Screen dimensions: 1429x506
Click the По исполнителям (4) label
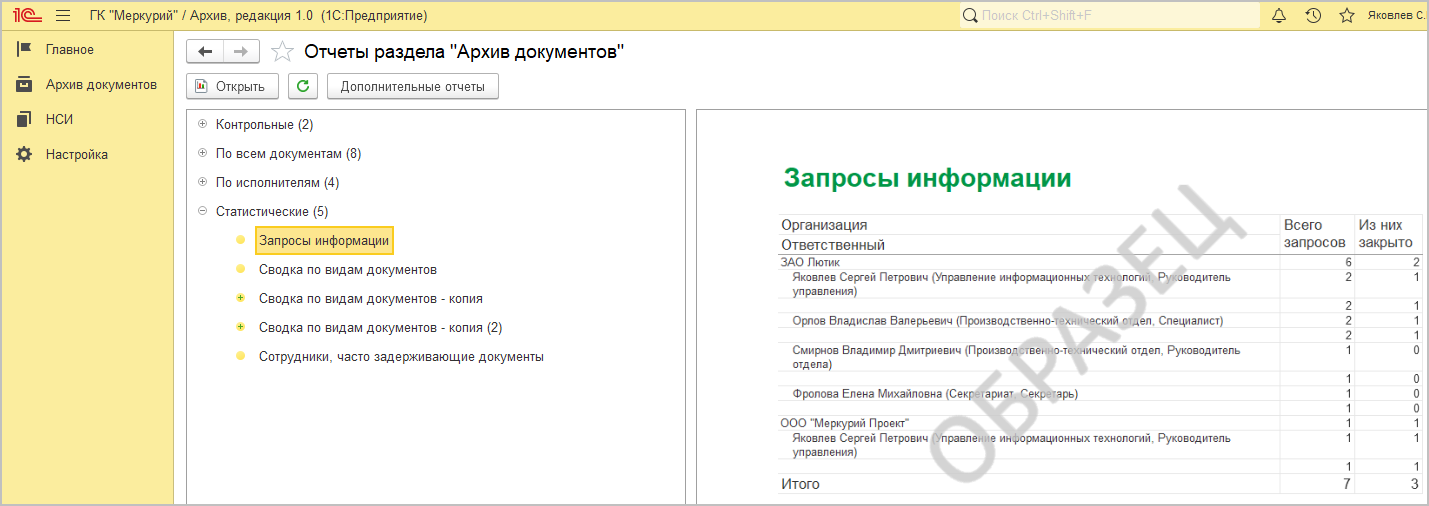coord(278,182)
